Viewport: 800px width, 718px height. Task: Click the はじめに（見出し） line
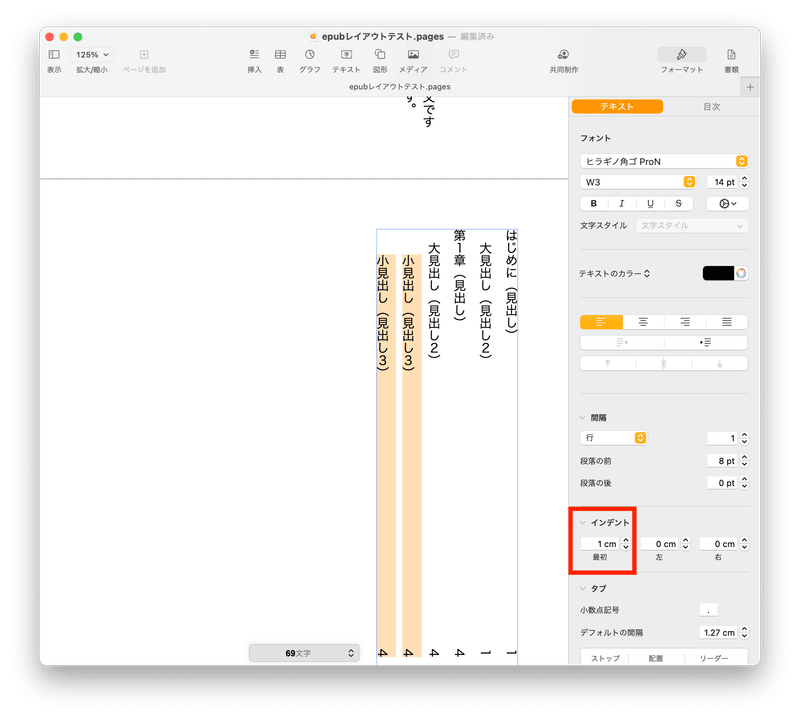pos(511,282)
